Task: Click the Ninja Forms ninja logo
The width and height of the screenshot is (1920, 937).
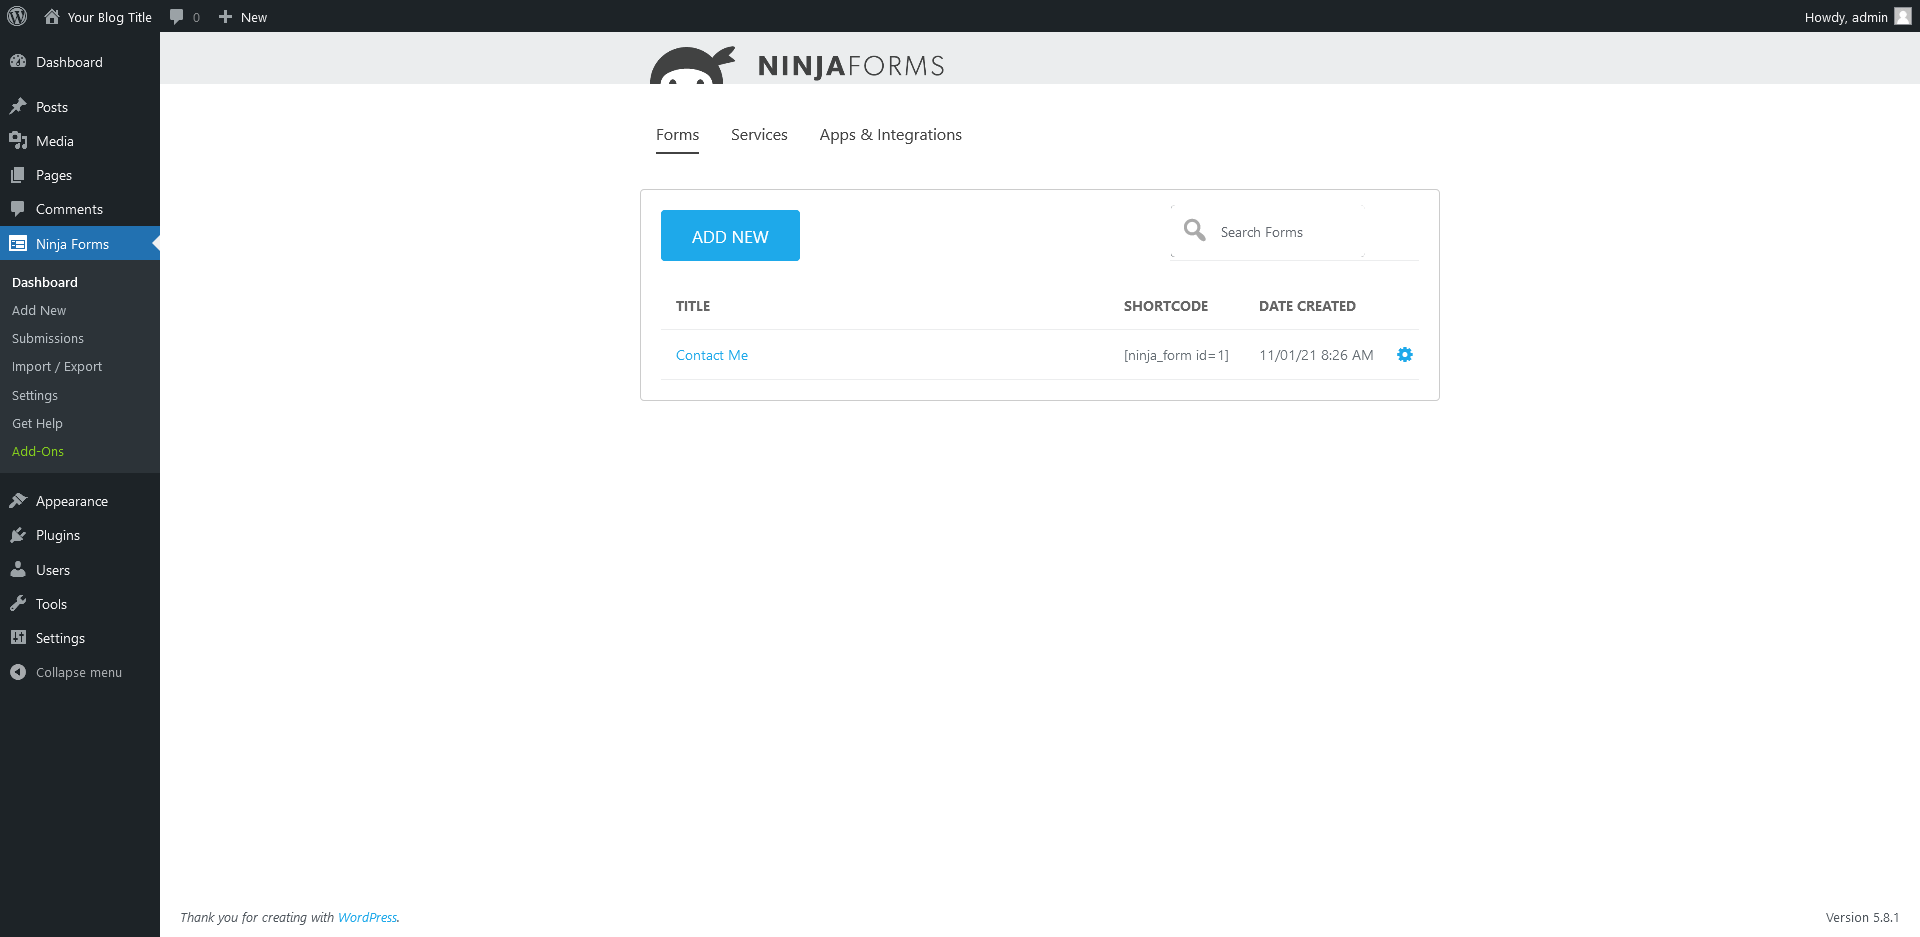Action: pyautogui.click(x=692, y=65)
